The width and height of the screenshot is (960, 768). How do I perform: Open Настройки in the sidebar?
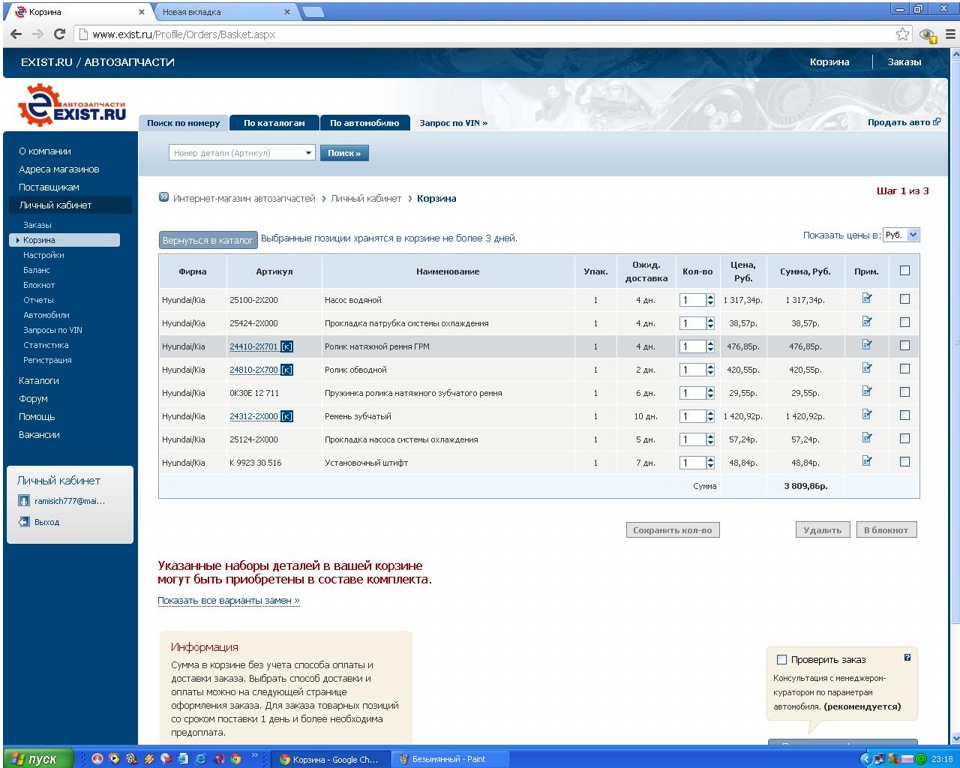point(43,255)
